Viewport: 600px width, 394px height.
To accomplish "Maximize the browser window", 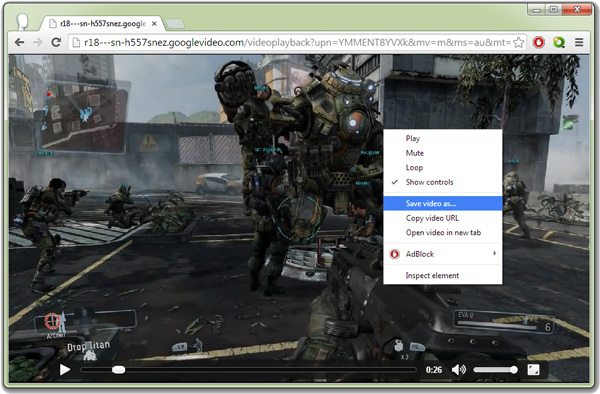I will click(x=553, y=10).
